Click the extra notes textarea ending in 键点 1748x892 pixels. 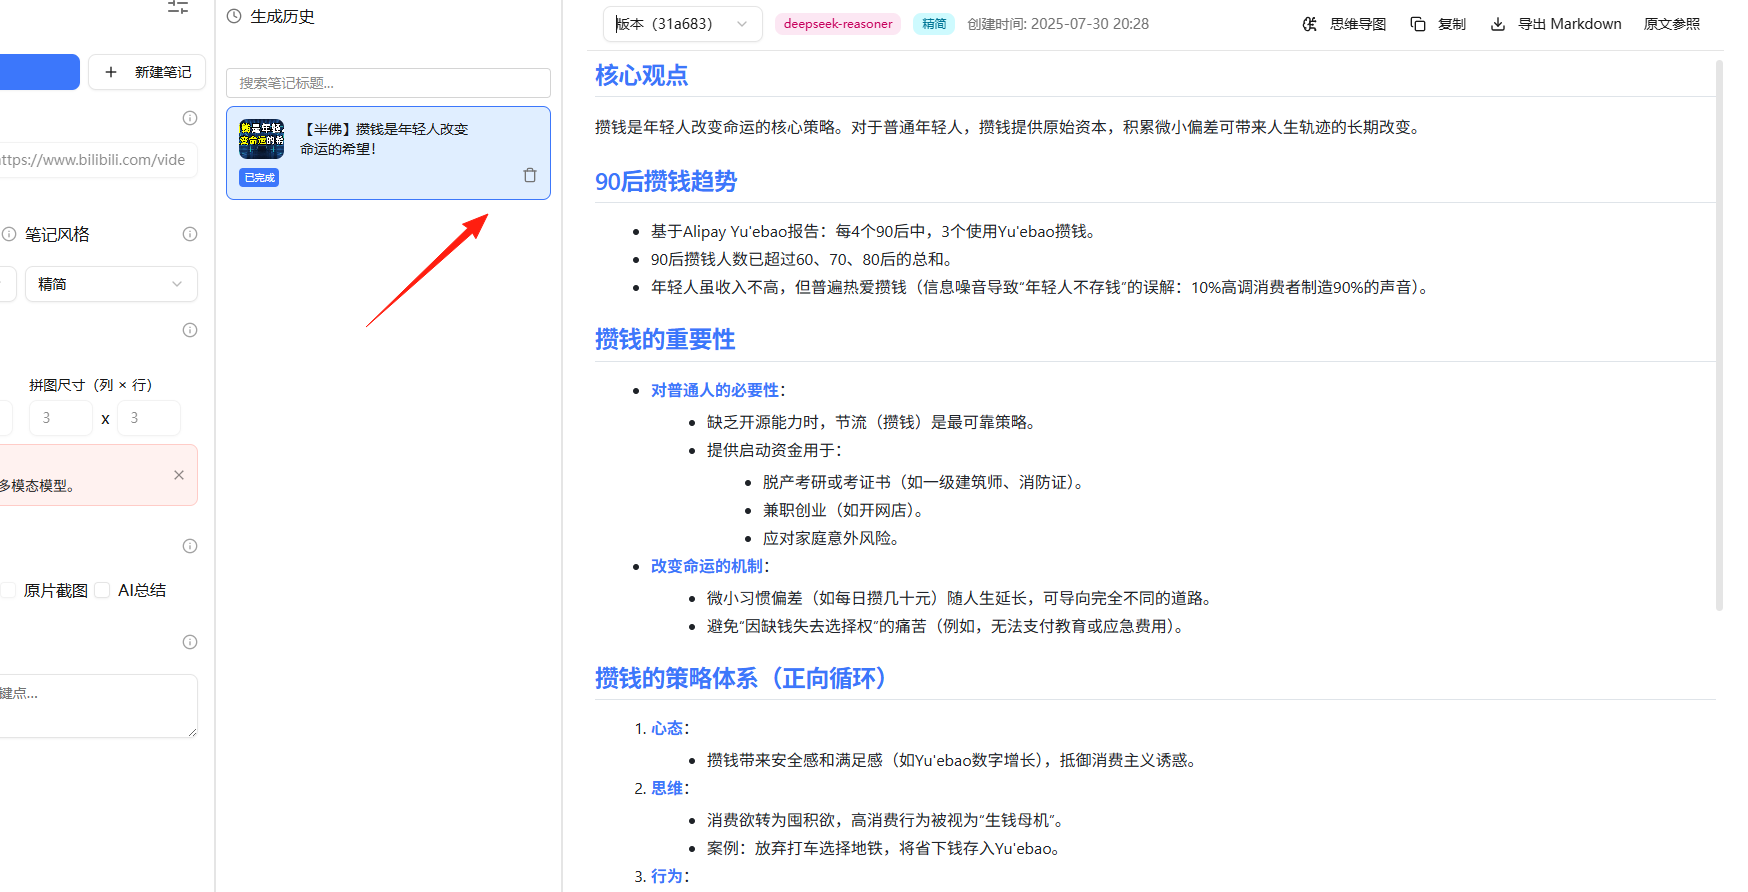[99, 706]
